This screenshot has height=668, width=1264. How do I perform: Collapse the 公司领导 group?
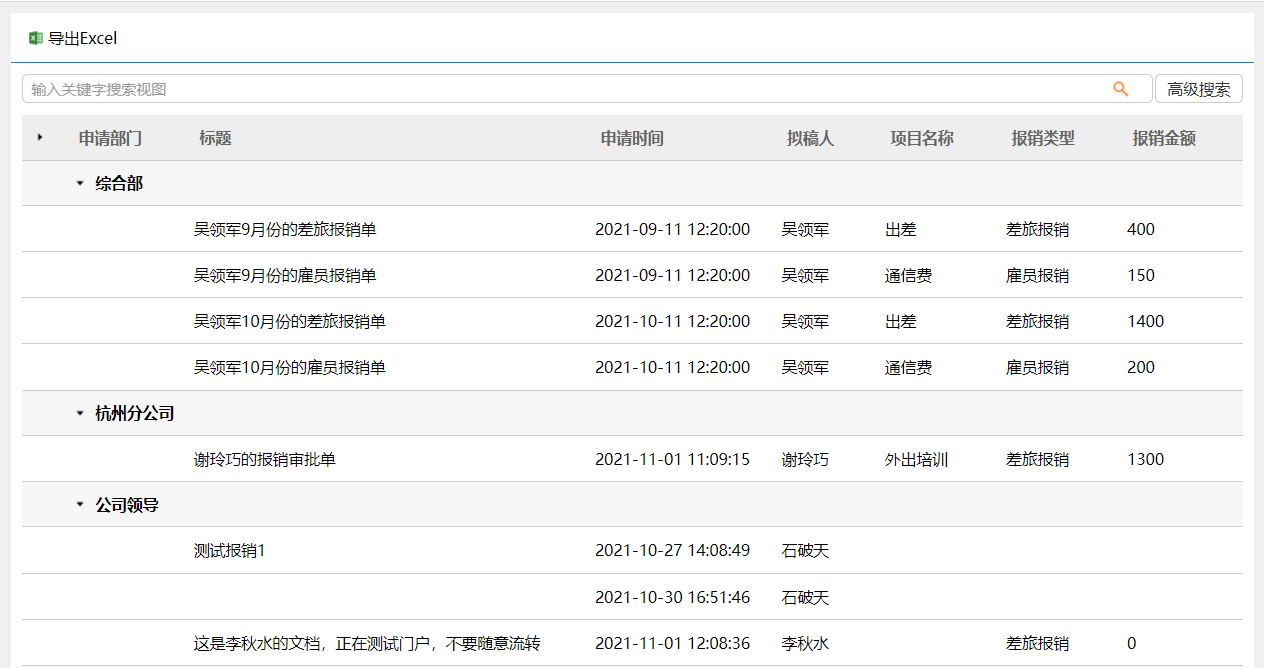click(80, 505)
